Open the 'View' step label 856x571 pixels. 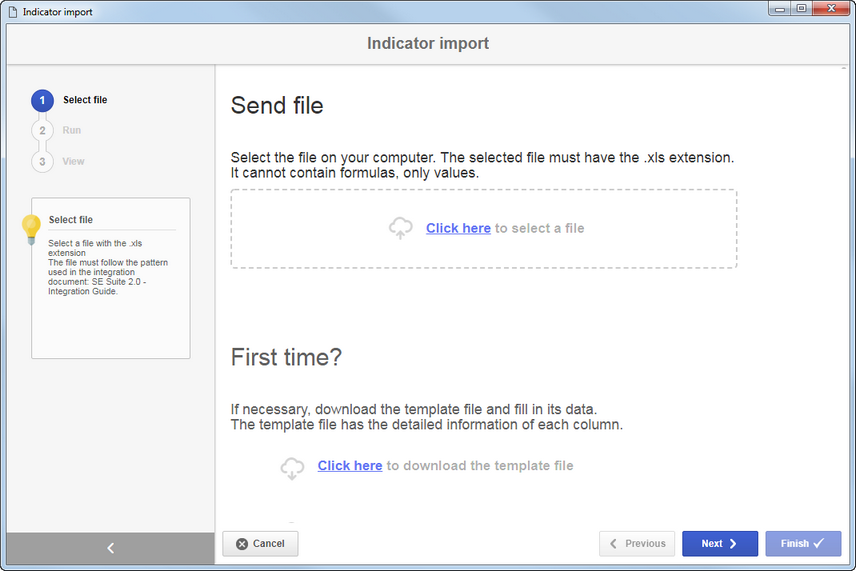tap(73, 161)
